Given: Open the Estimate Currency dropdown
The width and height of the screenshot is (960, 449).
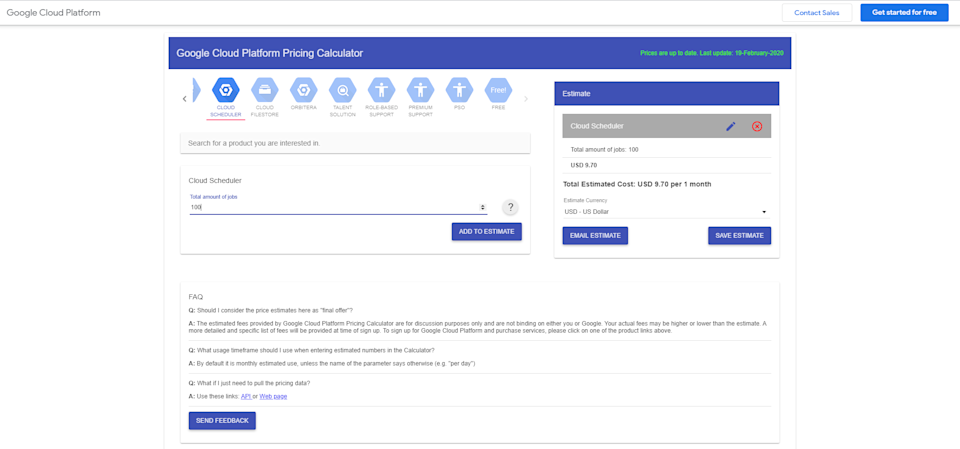Looking at the screenshot, I should [x=666, y=212].
